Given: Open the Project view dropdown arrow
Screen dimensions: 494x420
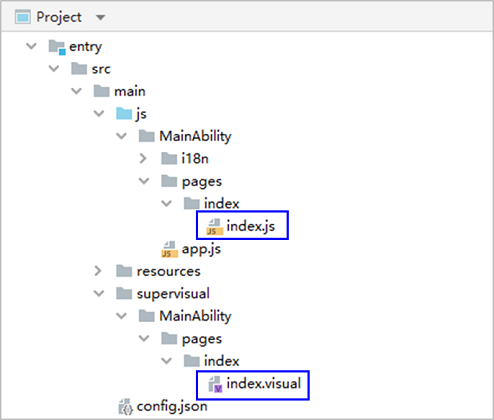Looking at the screenshot, I should coord(100,17).
